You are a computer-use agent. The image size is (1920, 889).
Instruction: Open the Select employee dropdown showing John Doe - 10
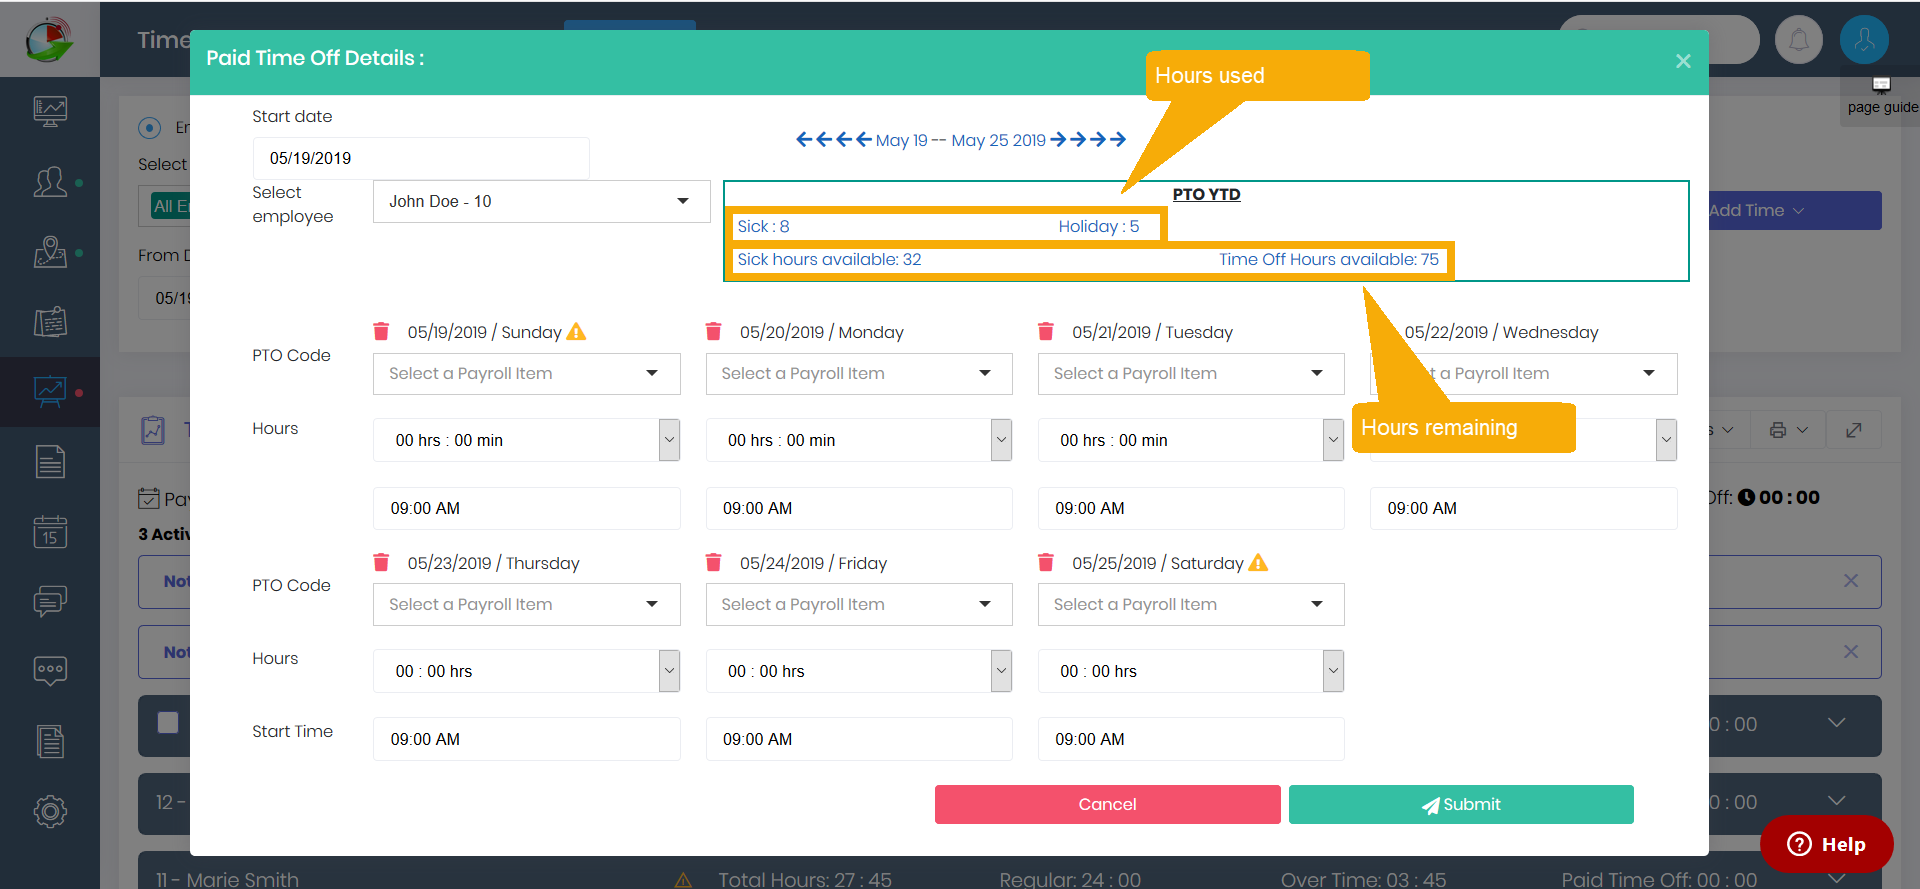coord(541,201)
